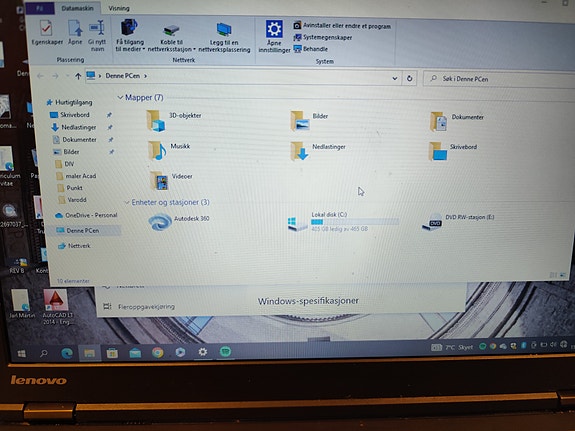Image resolution: width=575 pixels, height=431 pixels.
Task: Collapse the Enheter og stasjoner section
Action: pyautogui.click(x=127, y=202)
